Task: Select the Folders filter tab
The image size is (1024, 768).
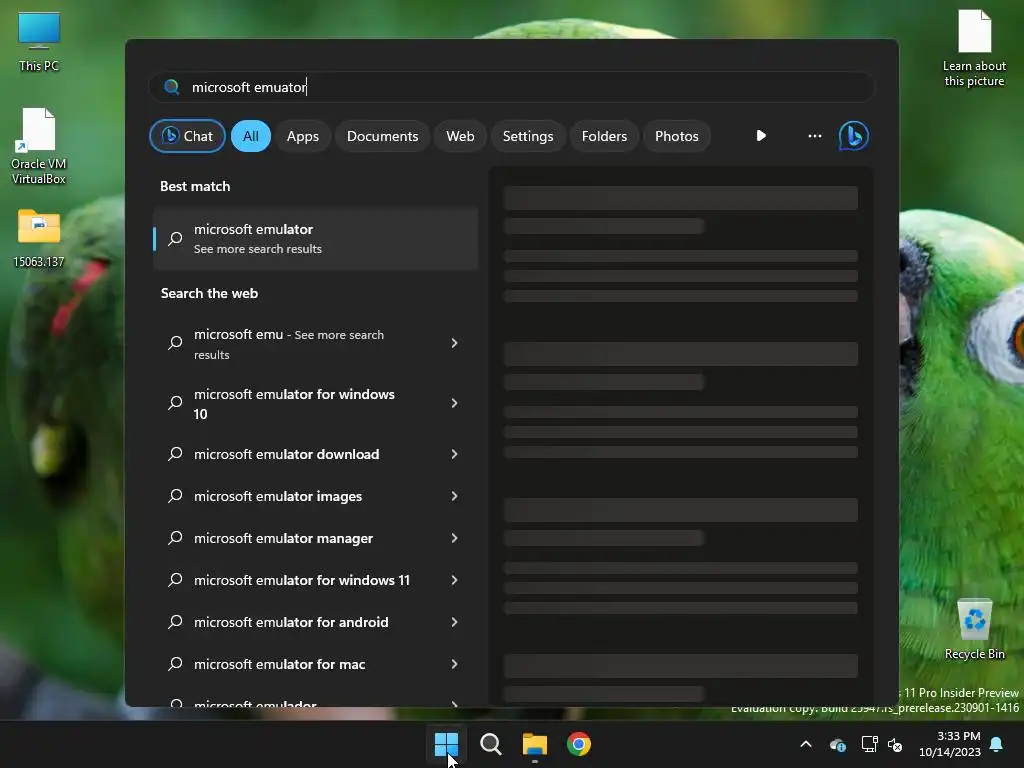Action: pyautogui.click(x=604, y=136)
